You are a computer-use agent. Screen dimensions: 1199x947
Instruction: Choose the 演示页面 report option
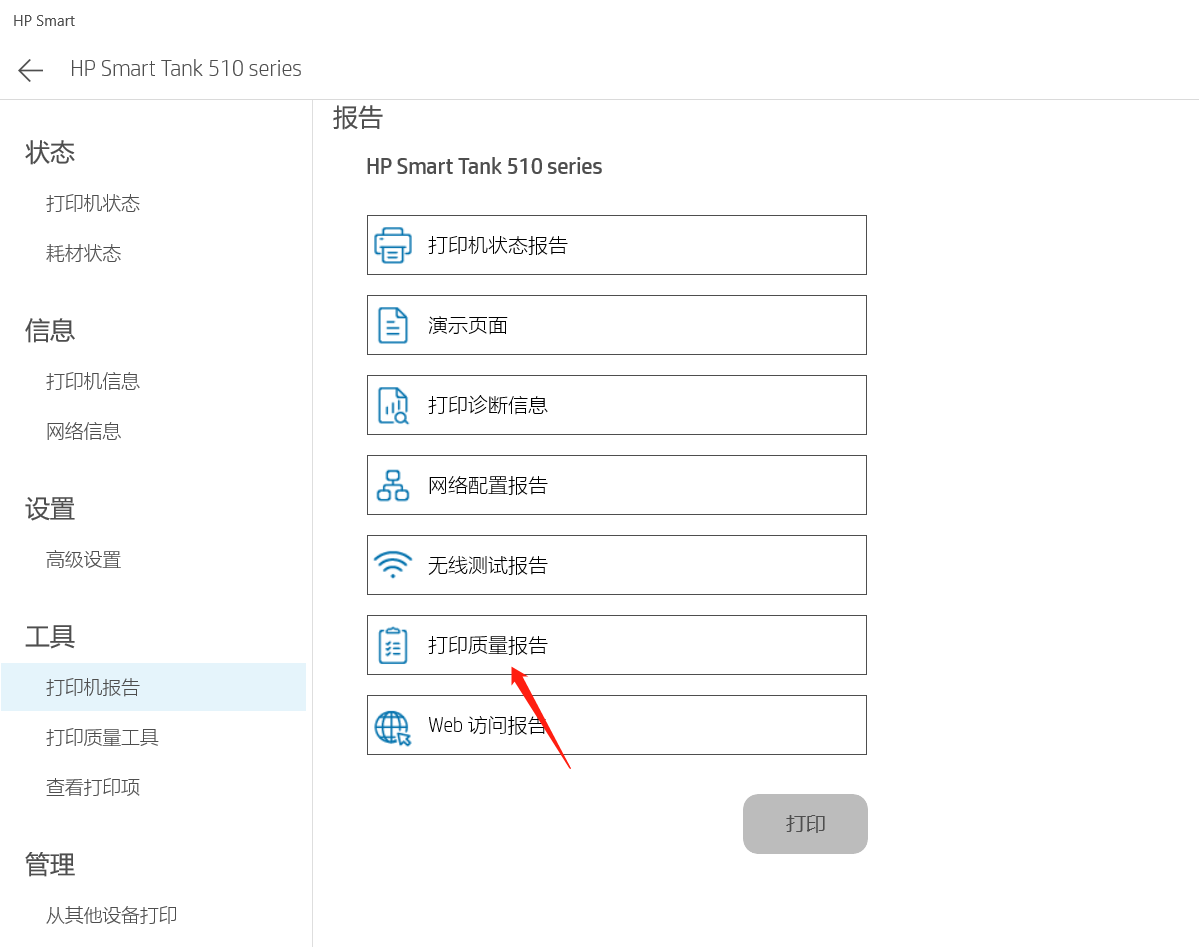pyautogui.click(x=617, y=324)
